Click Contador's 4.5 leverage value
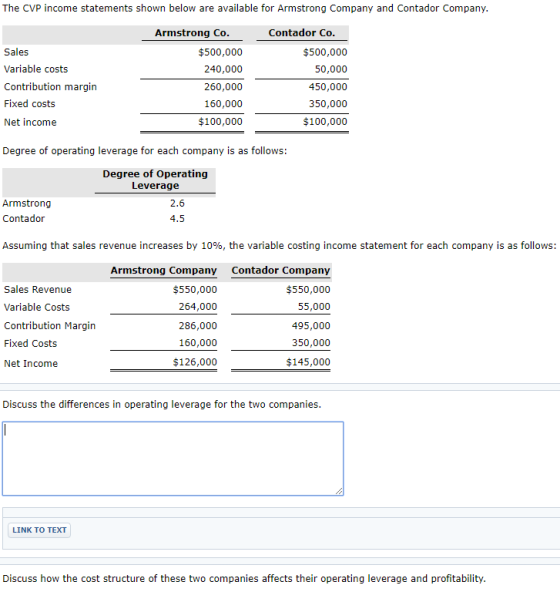Screen dimensions: 560x592 [177, 219]
